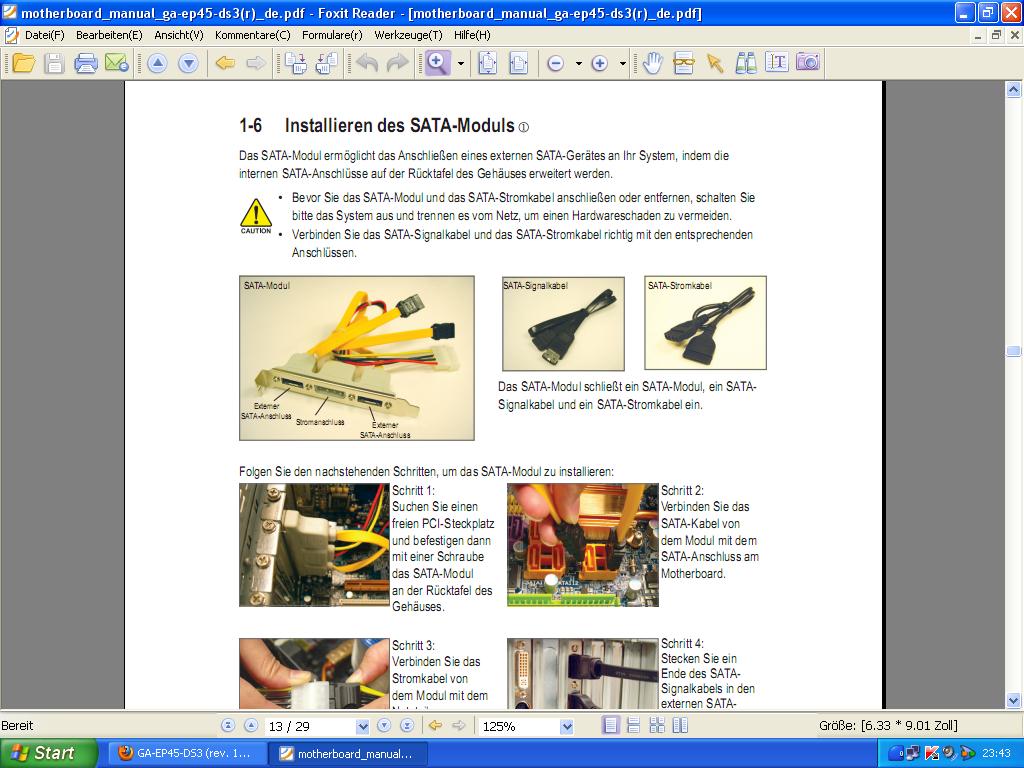Image resolution: width=1024 pixels, height=768 pixels.
Task: Click motherboard_manual taskbar button
Action: (349, 753)
